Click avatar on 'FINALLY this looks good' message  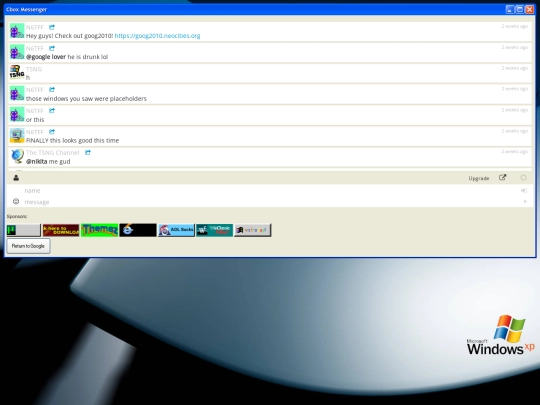(17, 135)
